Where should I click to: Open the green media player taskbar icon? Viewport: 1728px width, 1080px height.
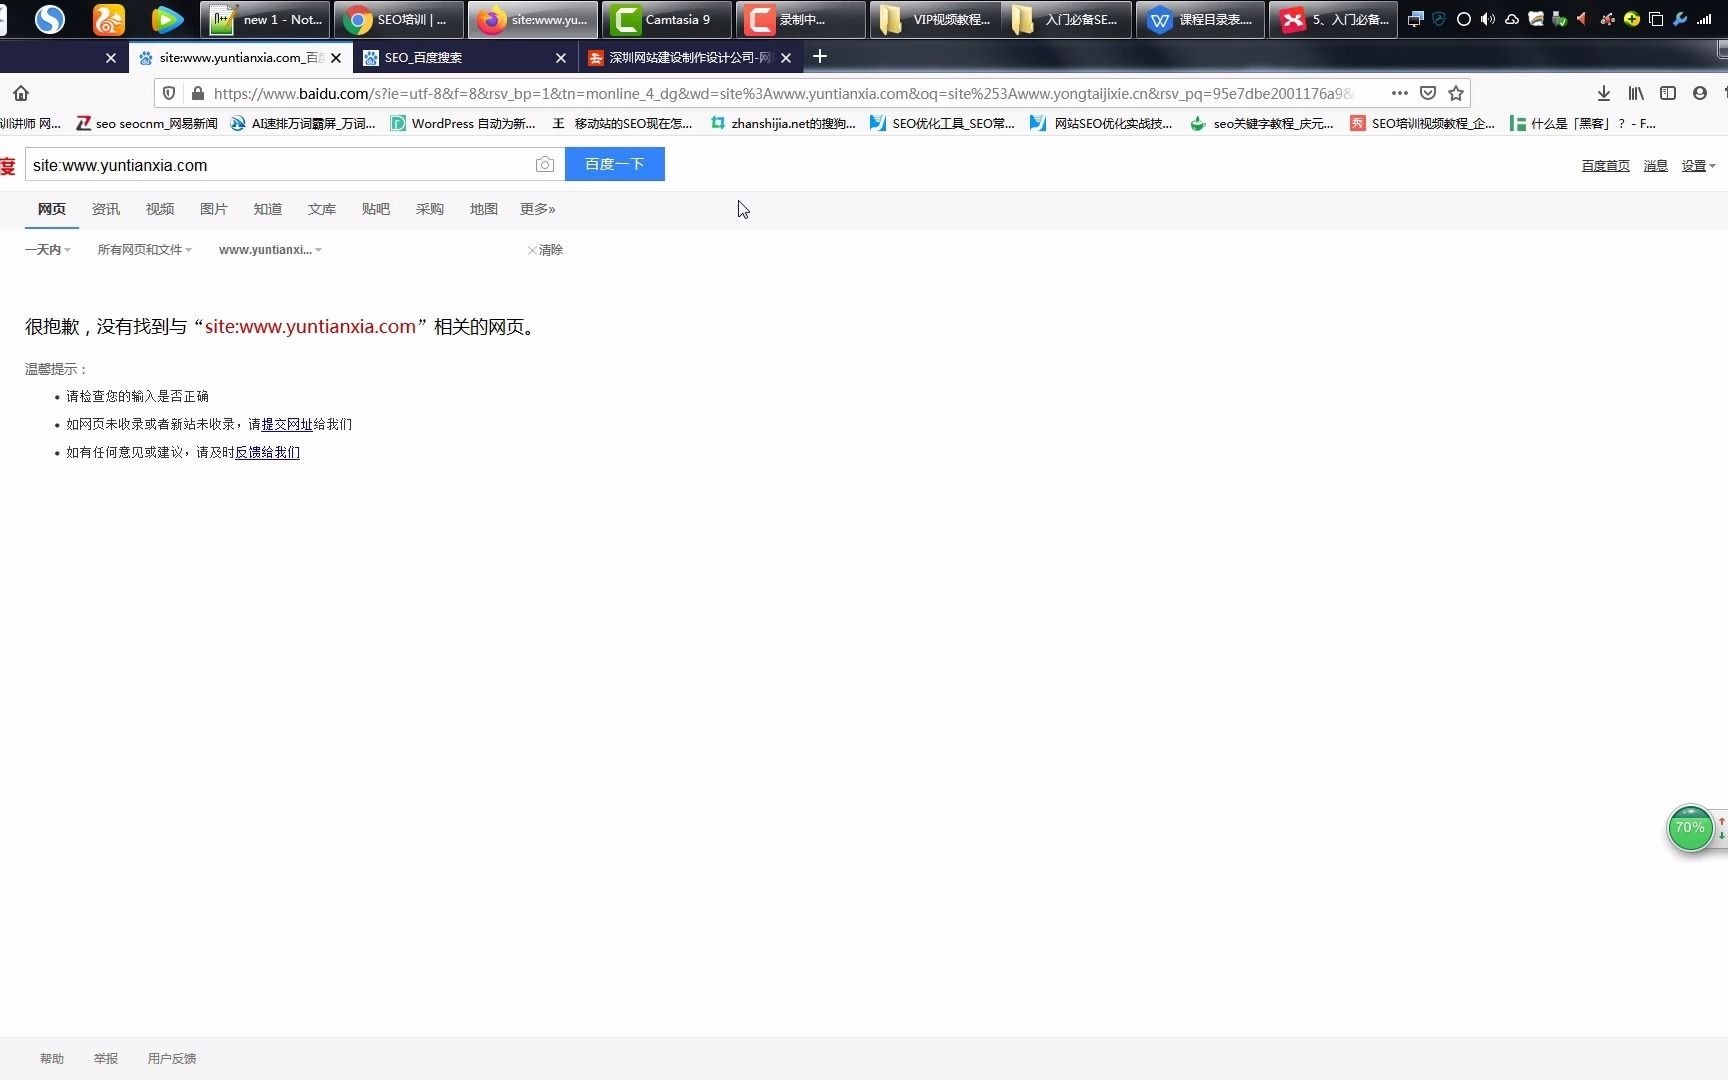coord(167,19)
